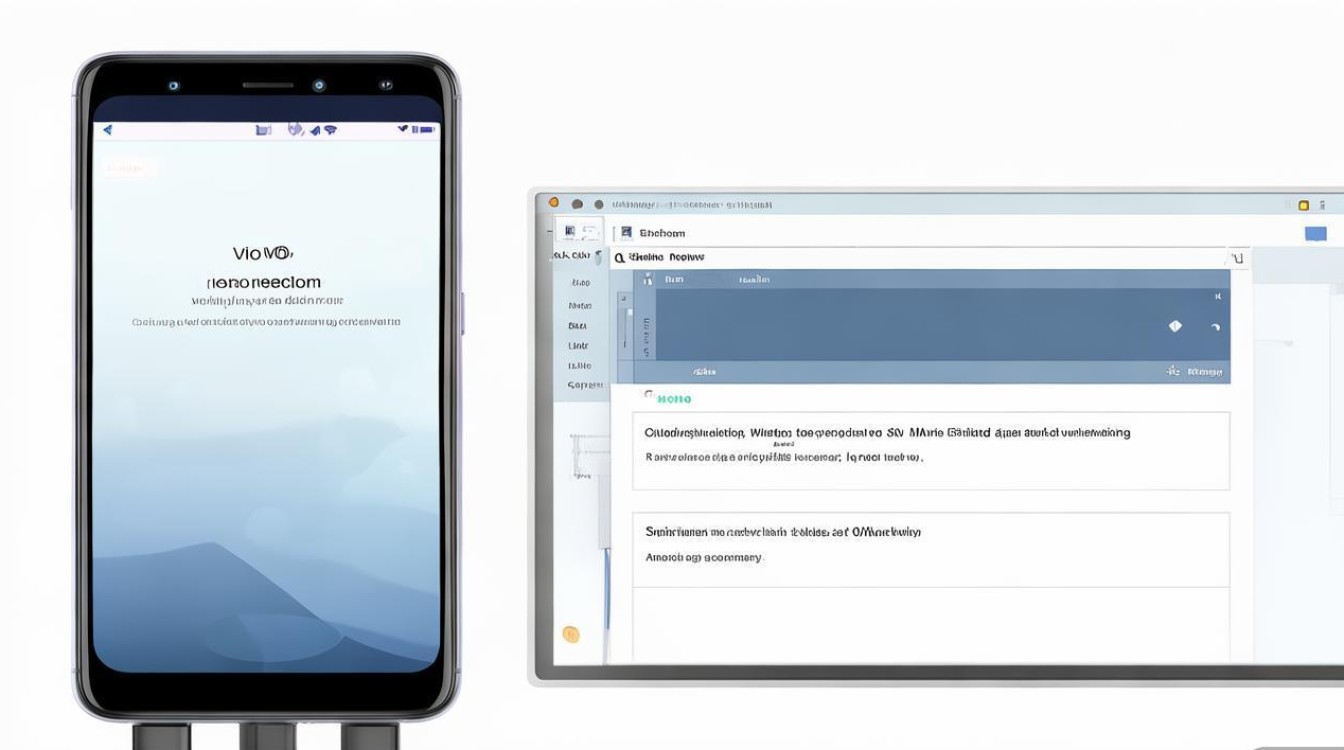Click the curved arrow icon in blue panel

tap(1215, 327)
